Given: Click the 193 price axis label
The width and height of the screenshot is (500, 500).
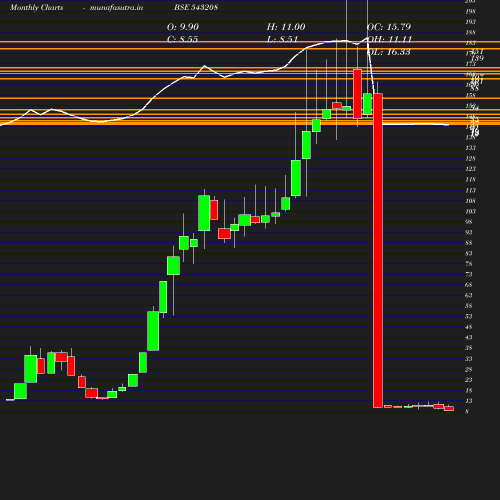Looking at the screenshot, I should point(471,22).
